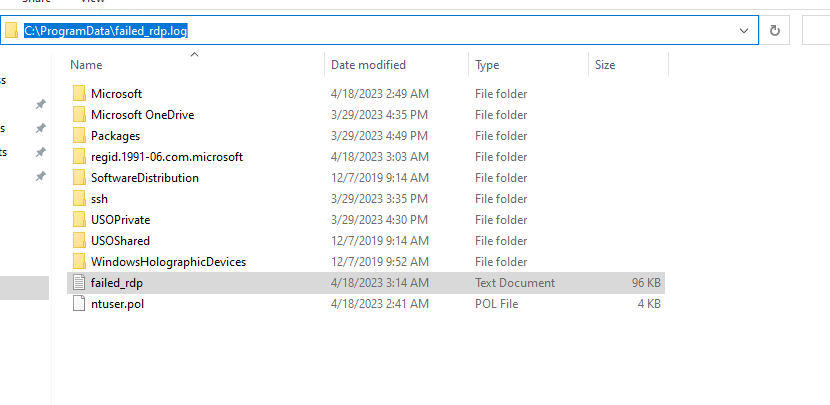
Task: Refresh the current folder view
Action: [x=774, y=31]
